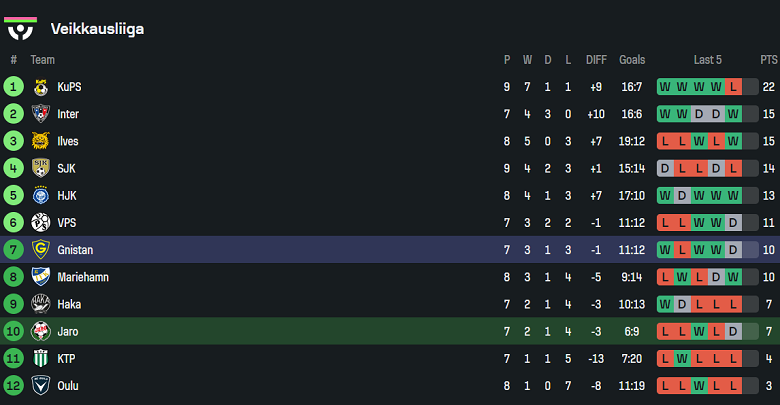This screenshot has height=405, width=780.
Task: Click the Gnistan team crest icon
Action: coord(41,250)
